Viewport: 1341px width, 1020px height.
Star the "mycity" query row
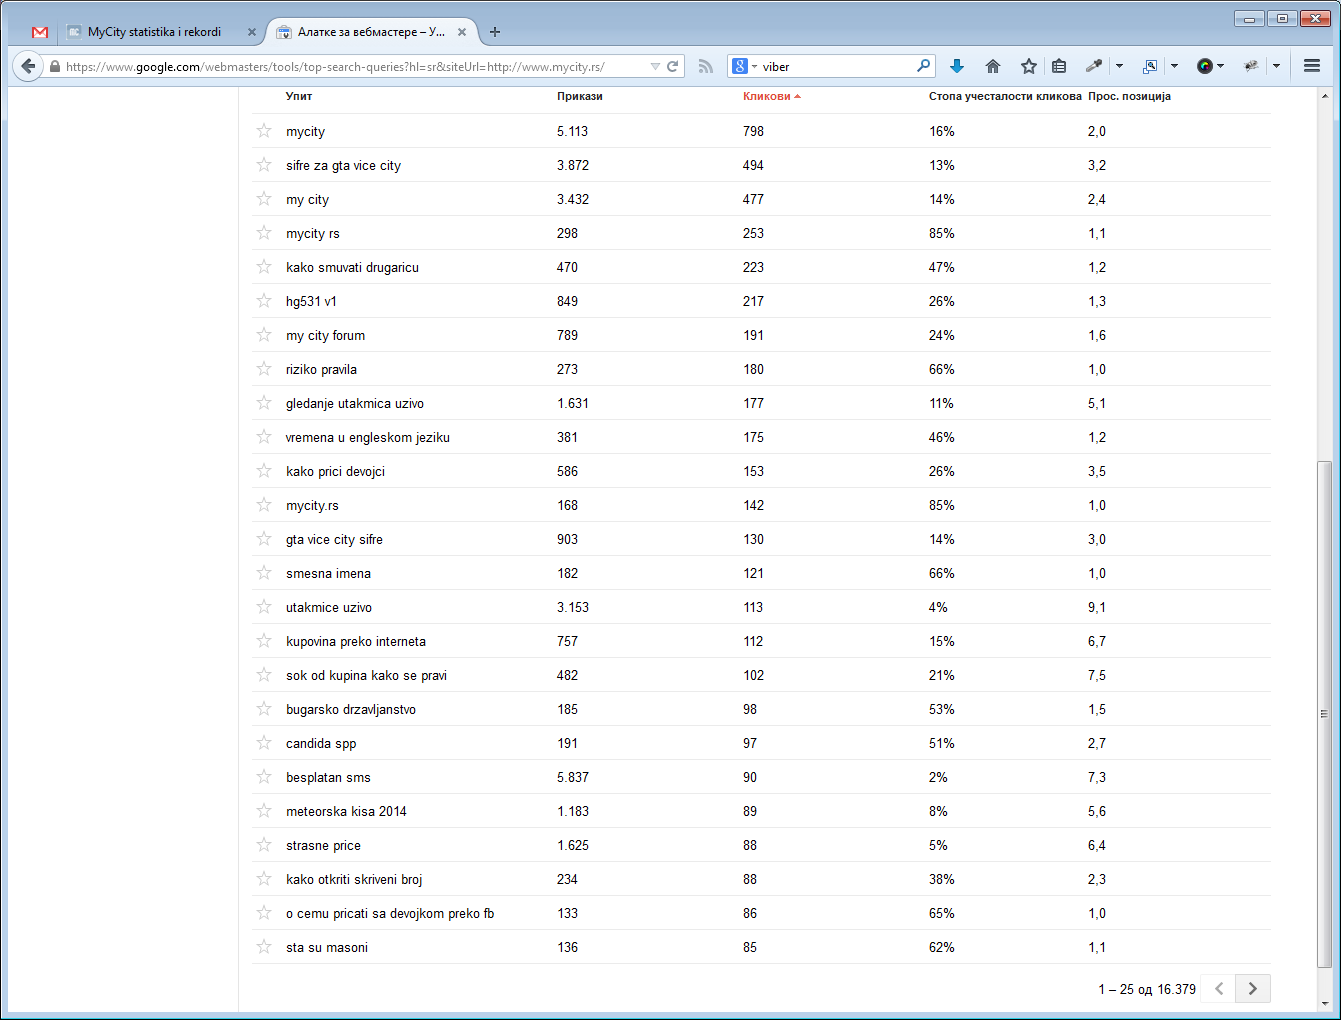[264, 131]
